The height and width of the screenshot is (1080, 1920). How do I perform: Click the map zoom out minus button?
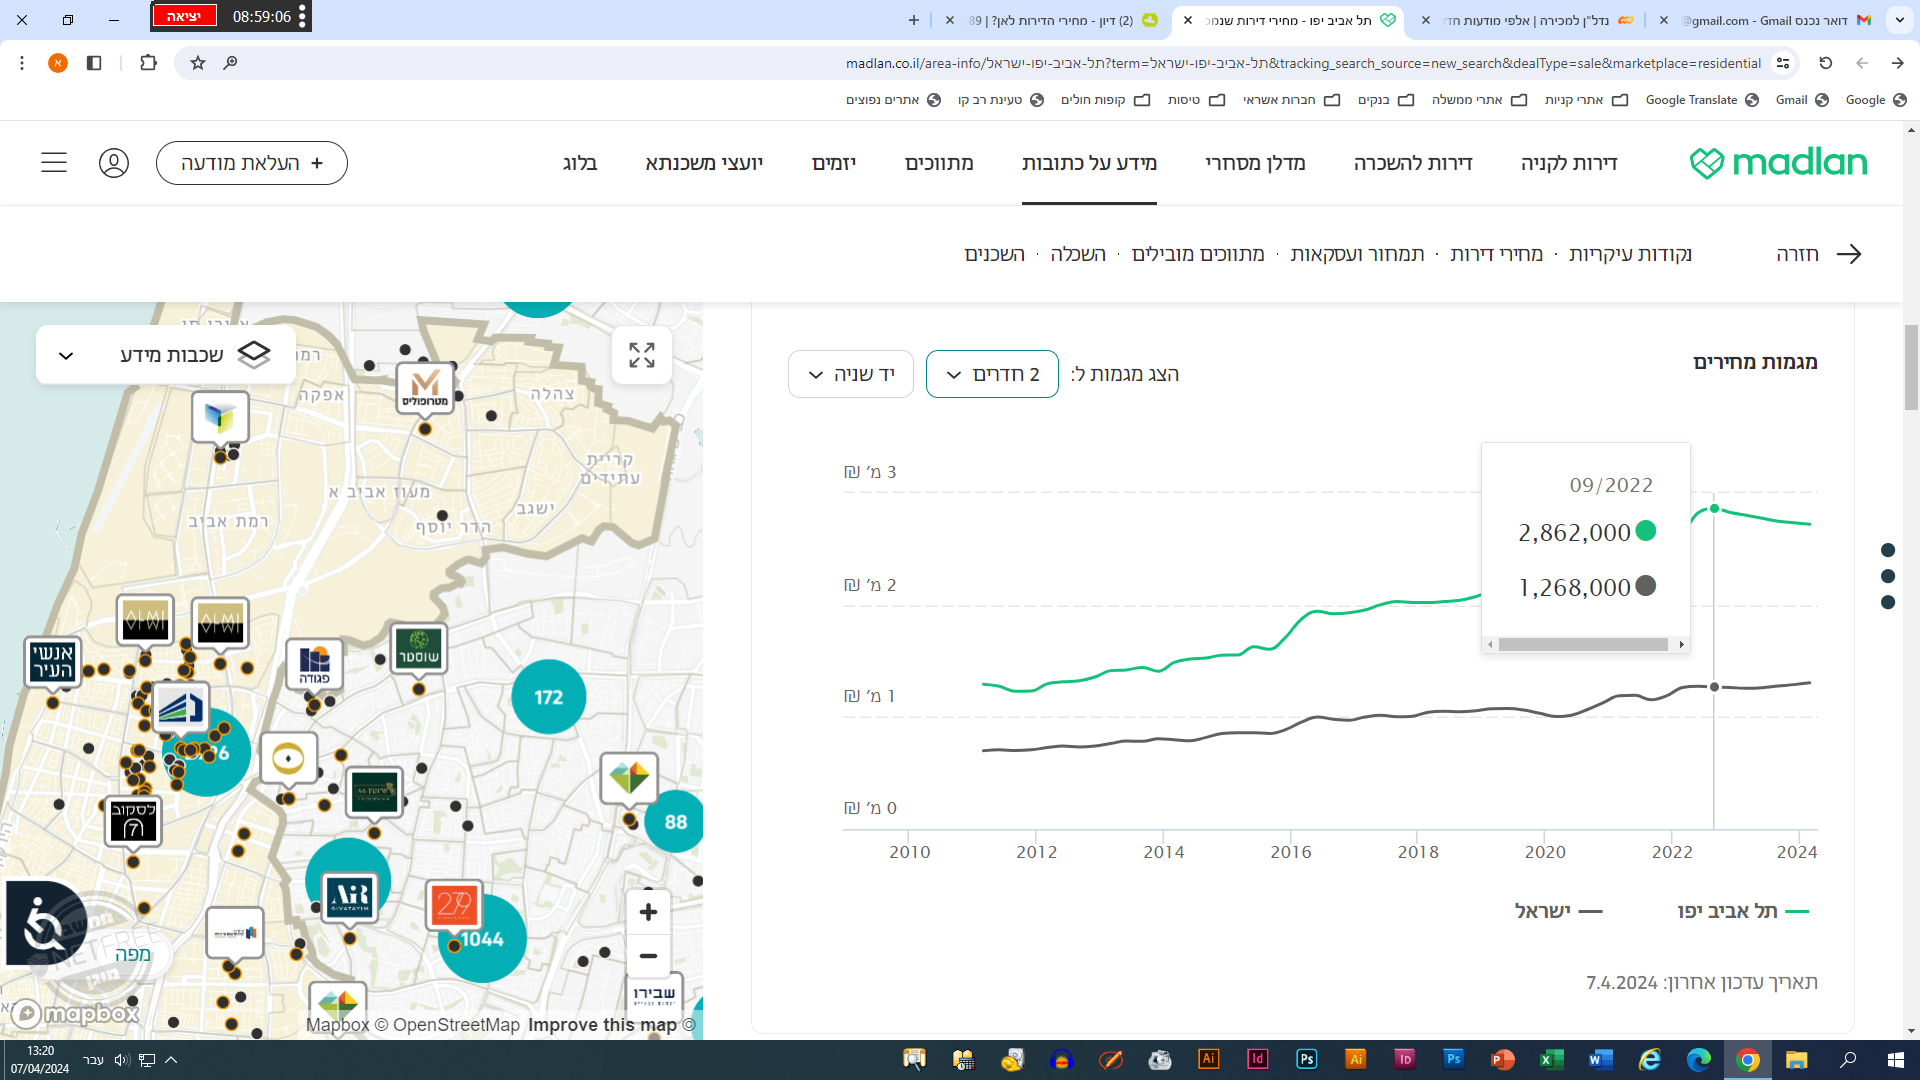click(x=648, y=956)
